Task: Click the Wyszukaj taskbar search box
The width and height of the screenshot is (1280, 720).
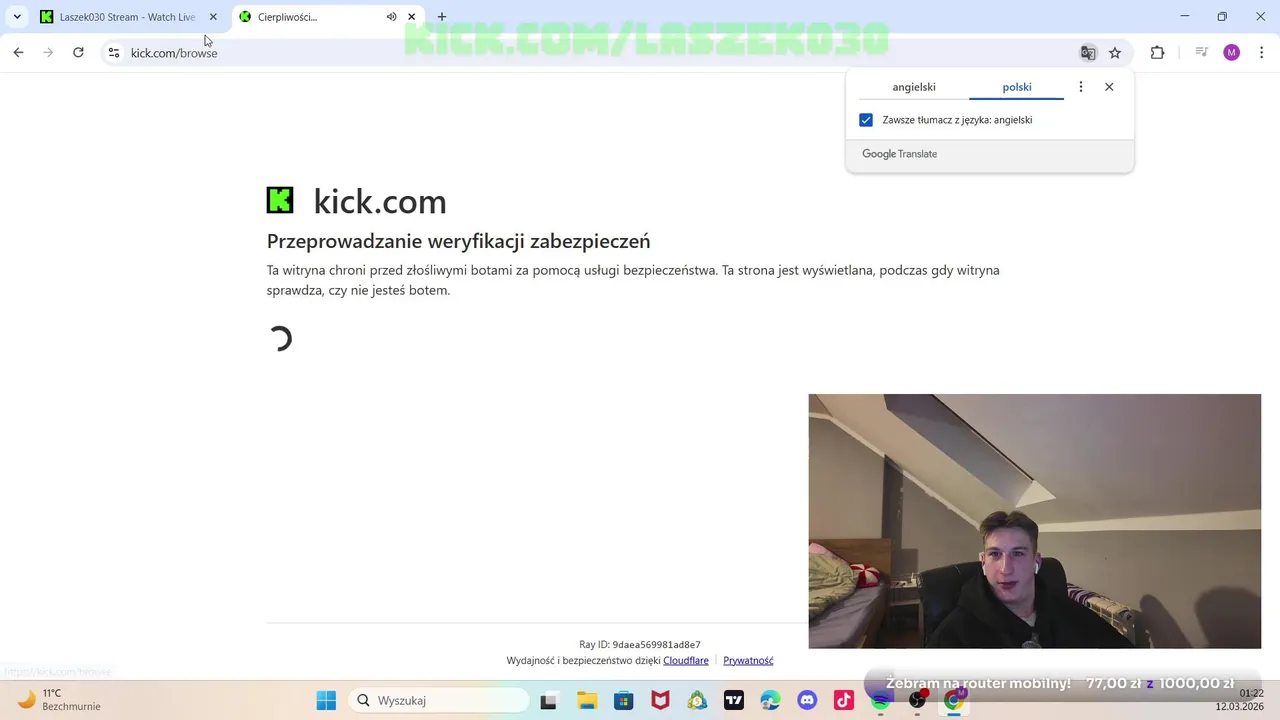Action: pos(439,701)
